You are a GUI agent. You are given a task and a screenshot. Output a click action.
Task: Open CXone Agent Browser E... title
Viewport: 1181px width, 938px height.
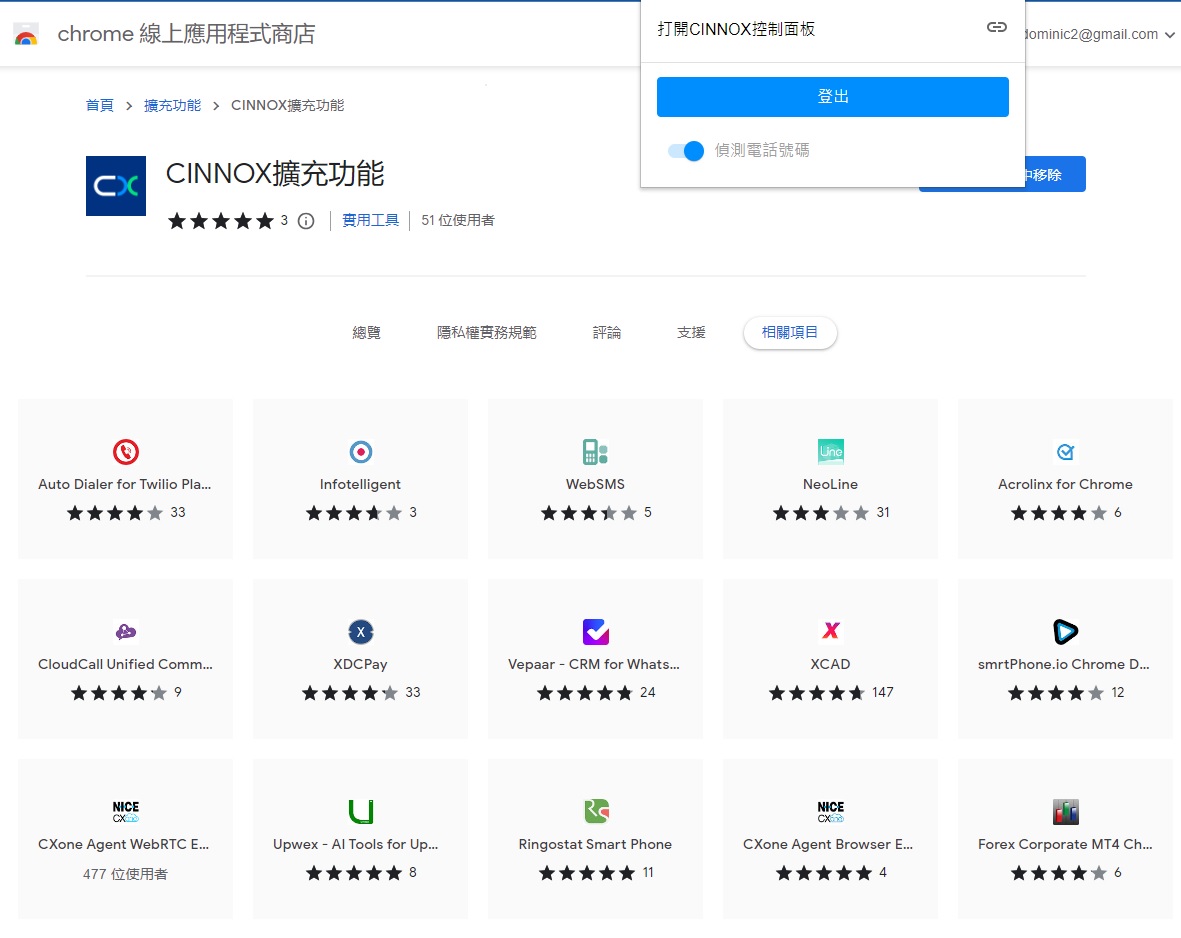(828, 845)
